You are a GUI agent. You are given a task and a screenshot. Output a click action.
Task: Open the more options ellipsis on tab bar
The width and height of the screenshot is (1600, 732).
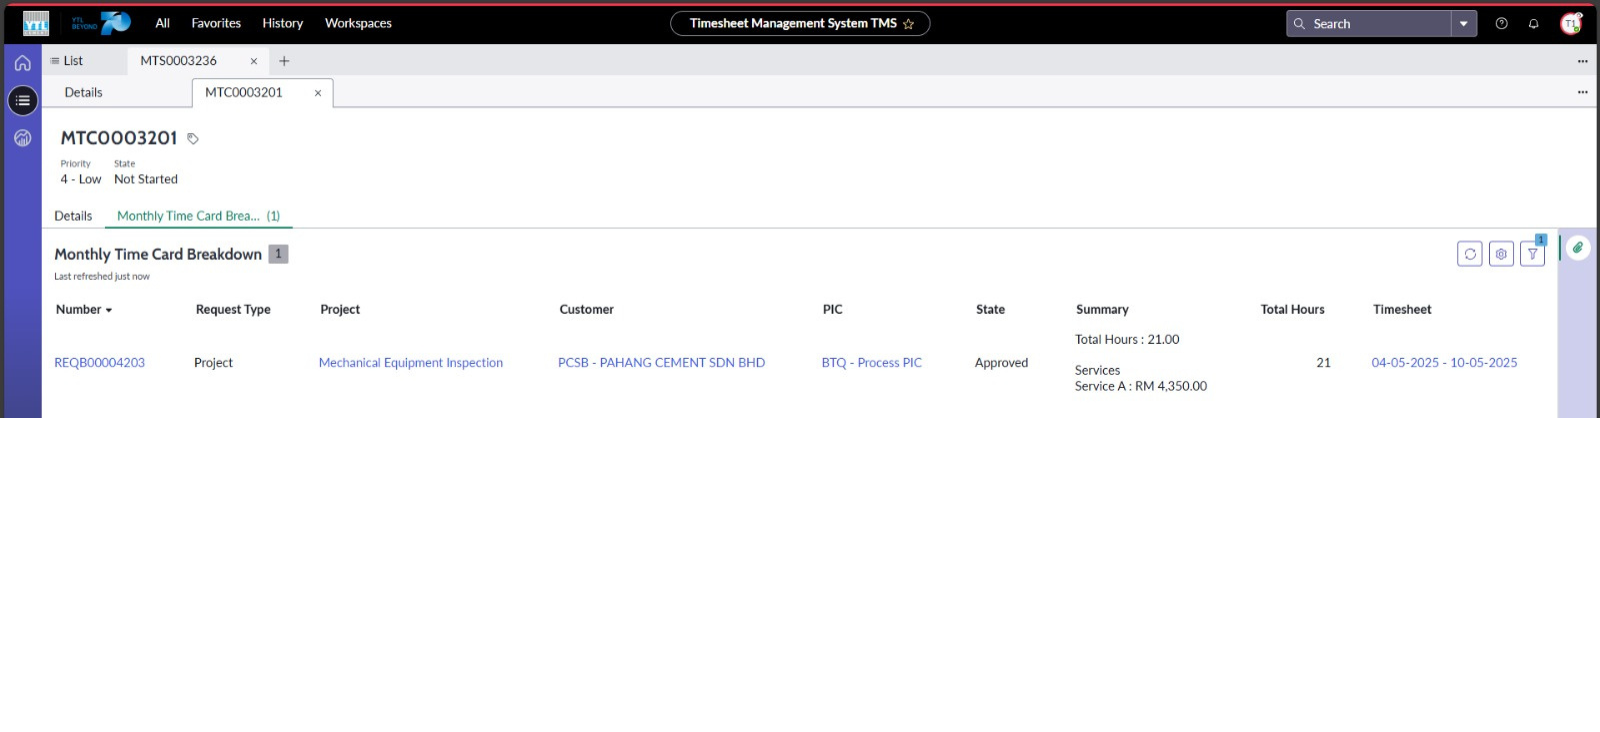pos(1582,61)
